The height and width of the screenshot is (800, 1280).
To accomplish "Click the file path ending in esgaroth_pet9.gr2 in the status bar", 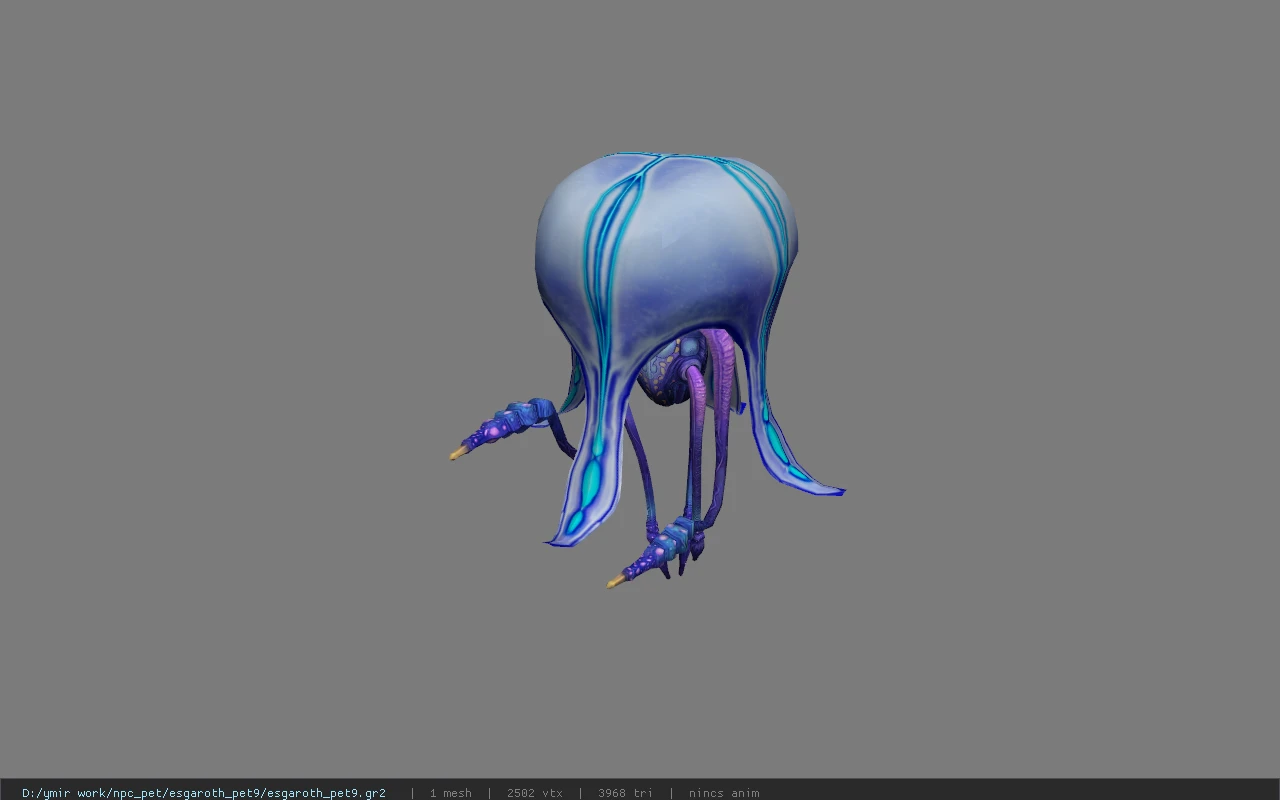I will [x=204, y=793].
